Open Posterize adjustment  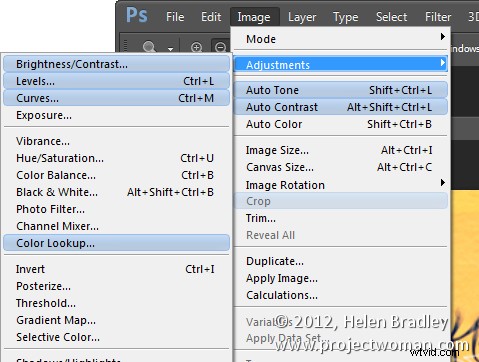point(116,286)
